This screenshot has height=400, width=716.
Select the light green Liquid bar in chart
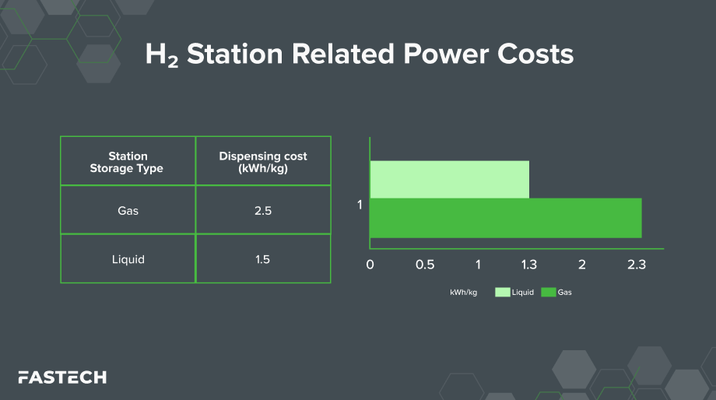[449, 179]
